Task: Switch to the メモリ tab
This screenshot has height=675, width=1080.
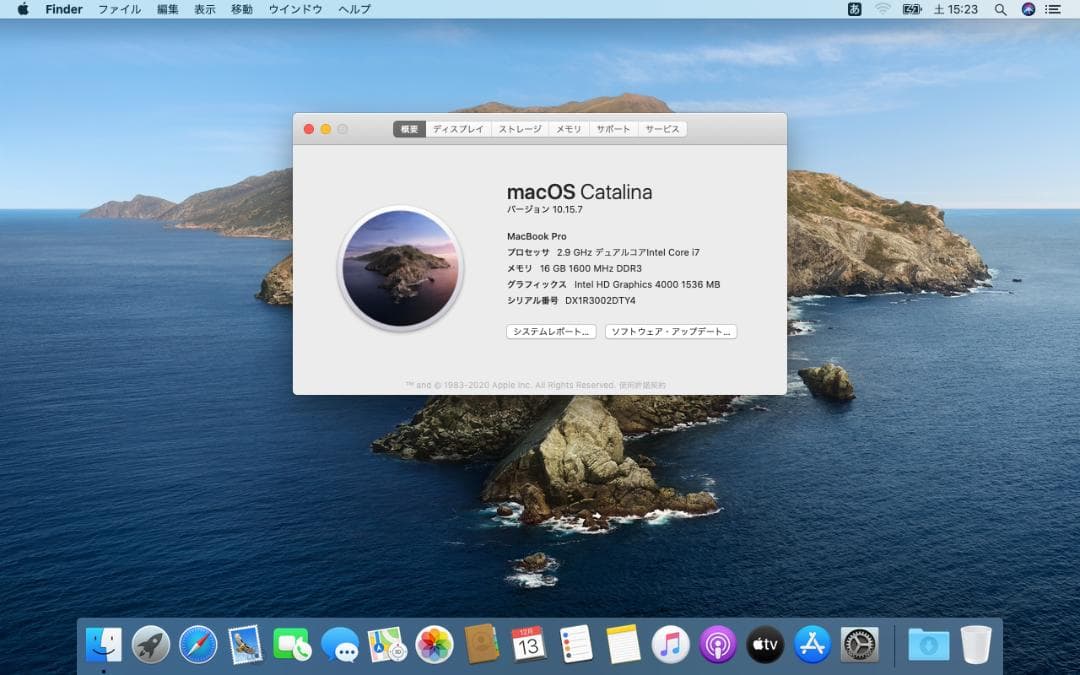Action: (x=569, y=129)
